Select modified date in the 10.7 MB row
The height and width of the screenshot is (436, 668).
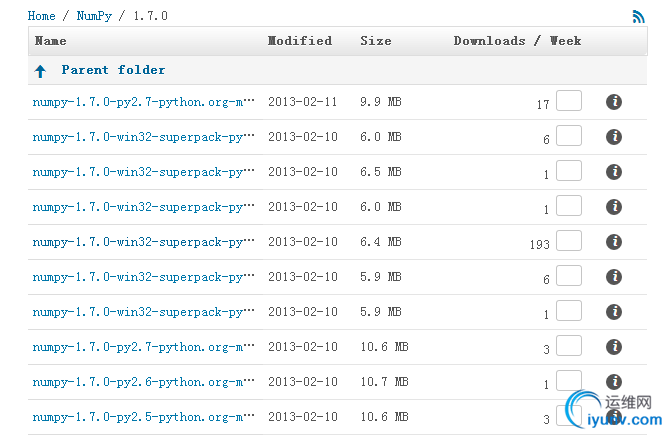[x=302, y=381]
